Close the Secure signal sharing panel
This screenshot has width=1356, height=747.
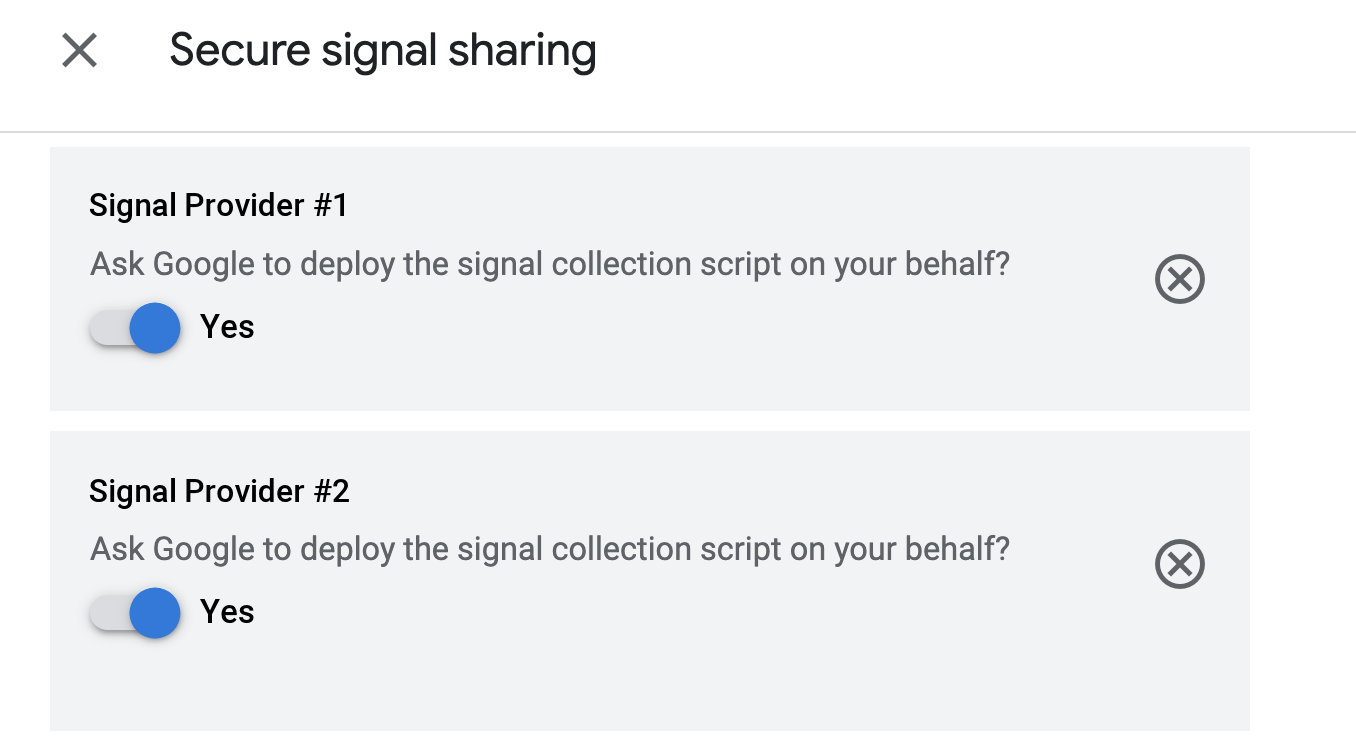pyautogui.click(x=79, y=50)
